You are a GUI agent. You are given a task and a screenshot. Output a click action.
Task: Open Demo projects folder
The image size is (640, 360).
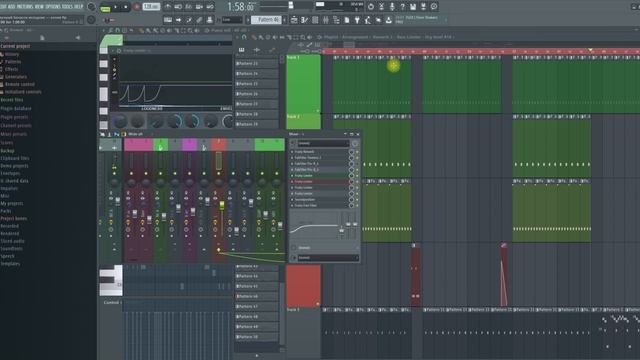click(14, 166)
